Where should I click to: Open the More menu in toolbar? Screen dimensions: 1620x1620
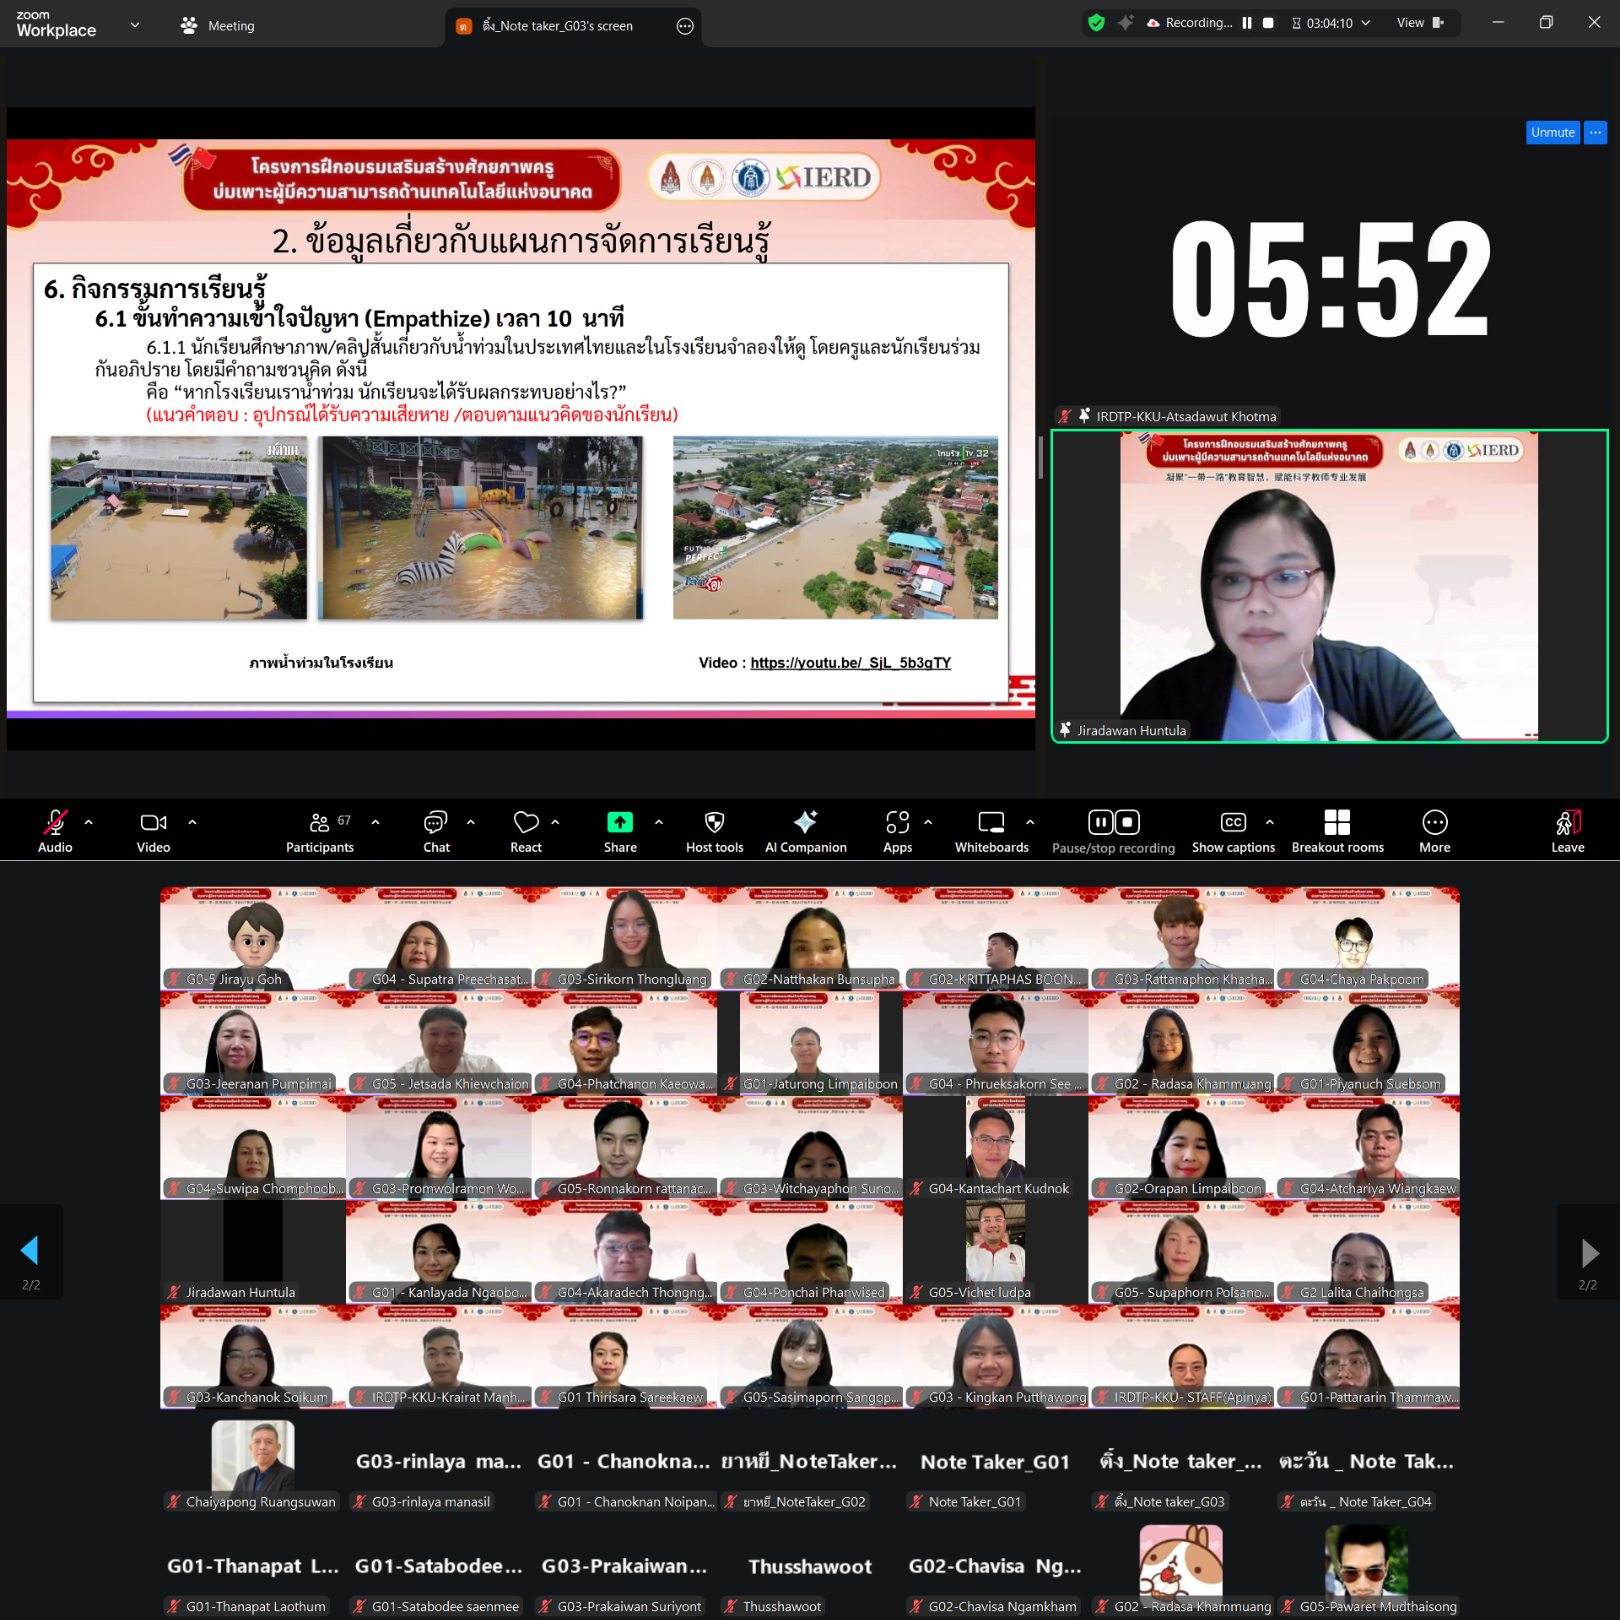point(1434,830)
